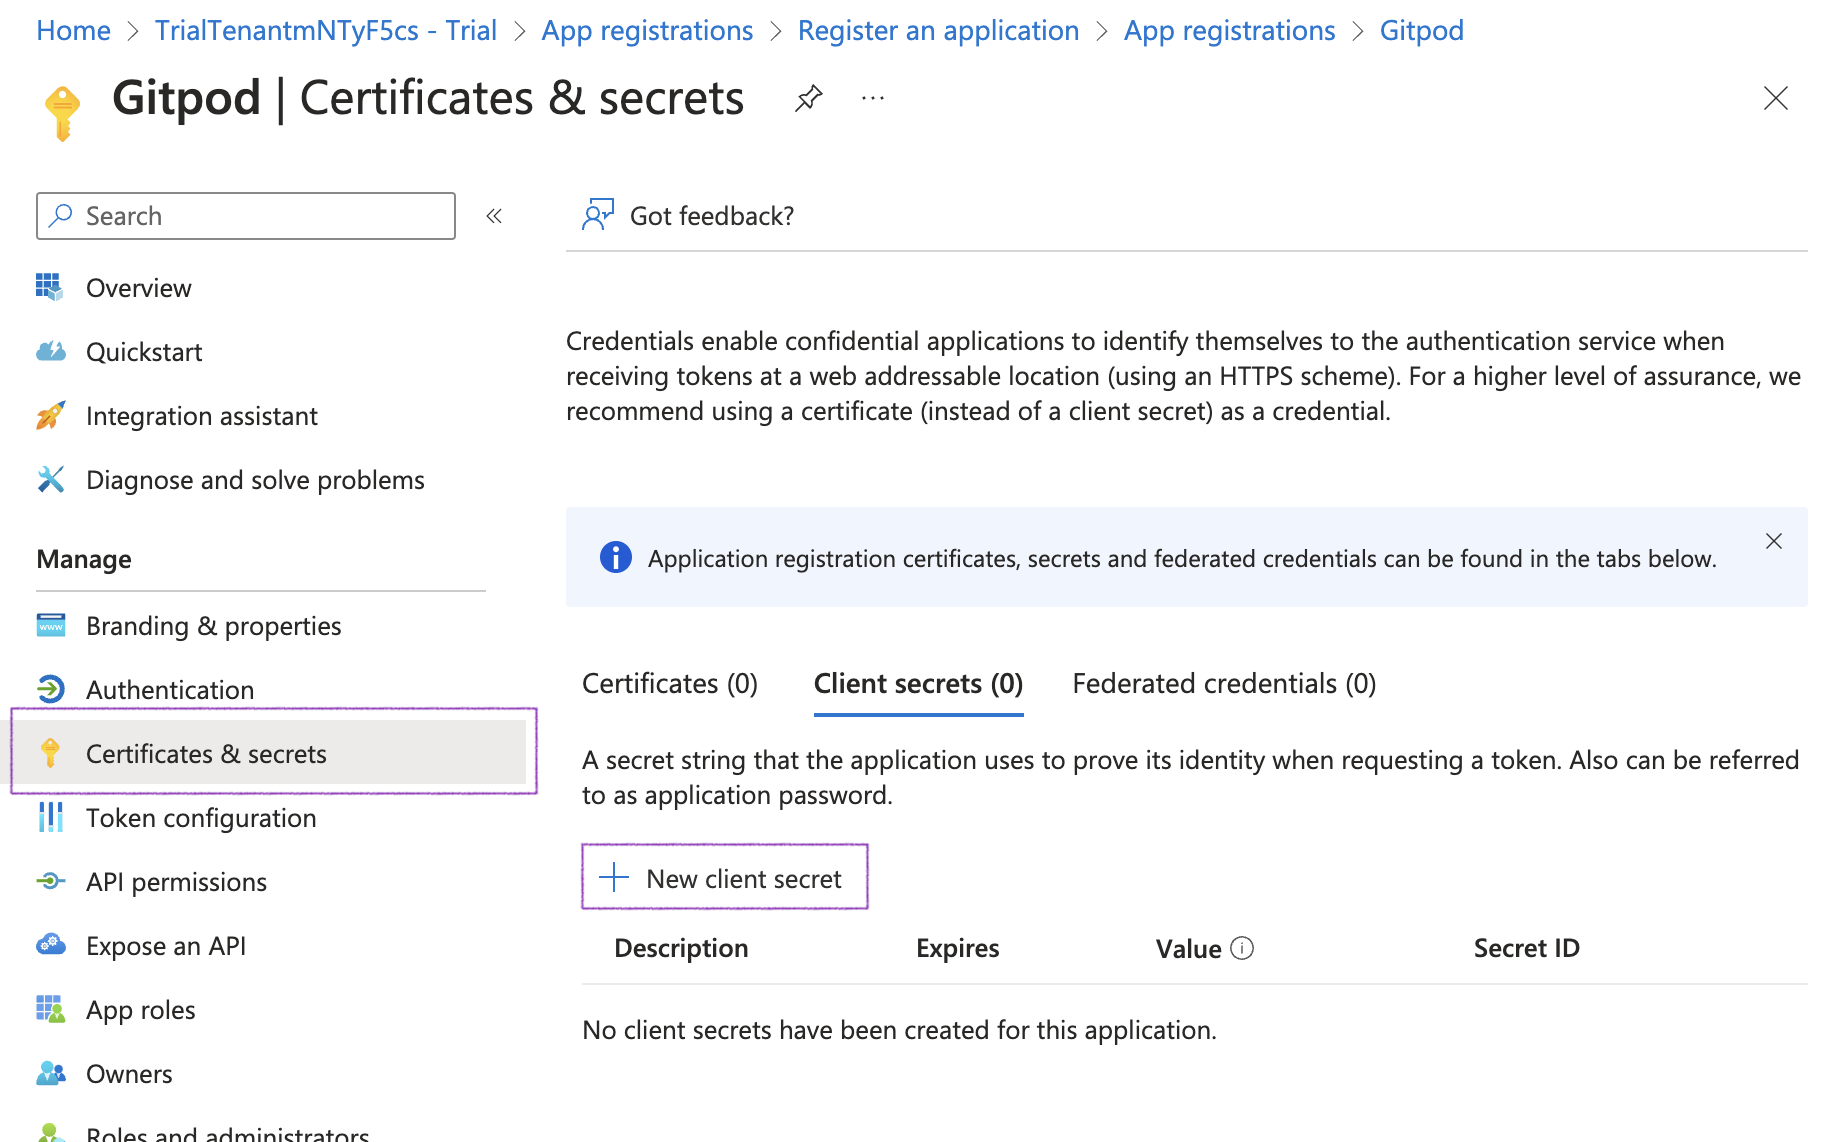
Task: Click the Value column info icon
Action: pyautogui.click(x=1242, y=948)
